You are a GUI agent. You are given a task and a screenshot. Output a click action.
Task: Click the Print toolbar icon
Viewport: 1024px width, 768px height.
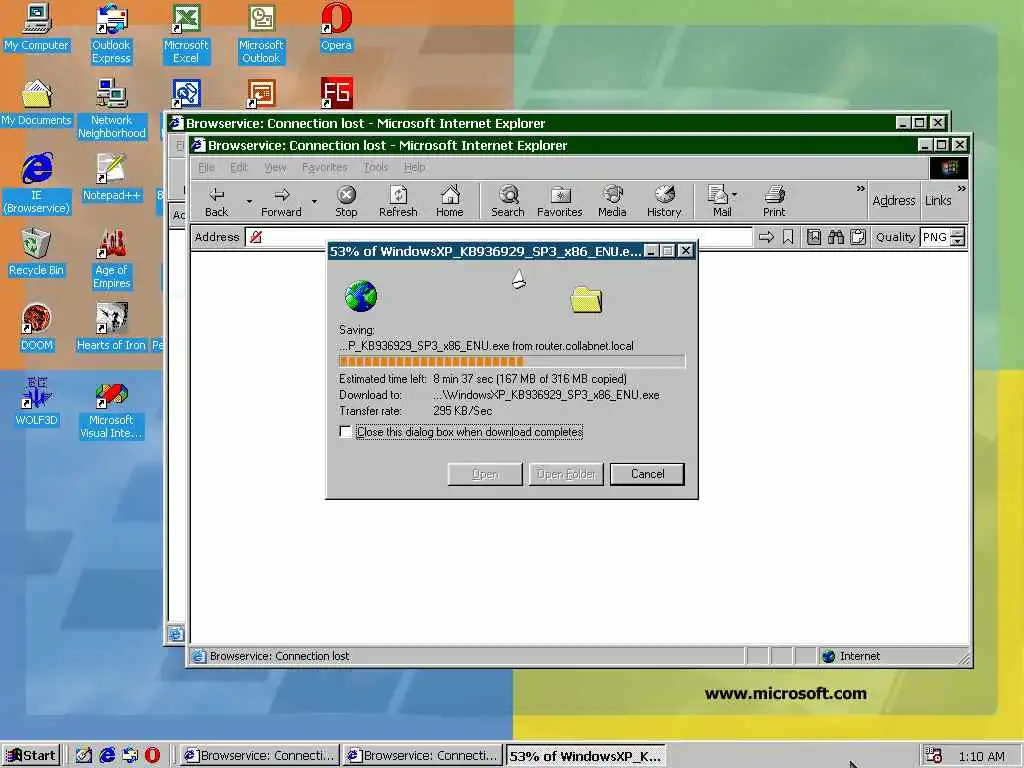(774, 201)
